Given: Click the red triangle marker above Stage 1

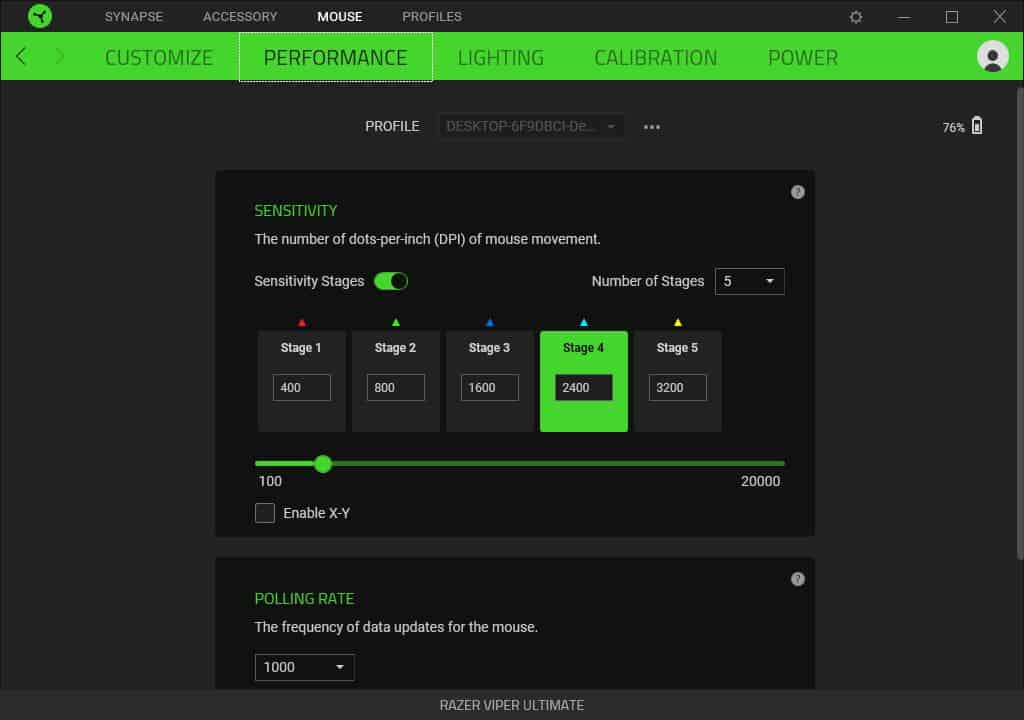Looking at the screenshot, I should coord(301,321).
